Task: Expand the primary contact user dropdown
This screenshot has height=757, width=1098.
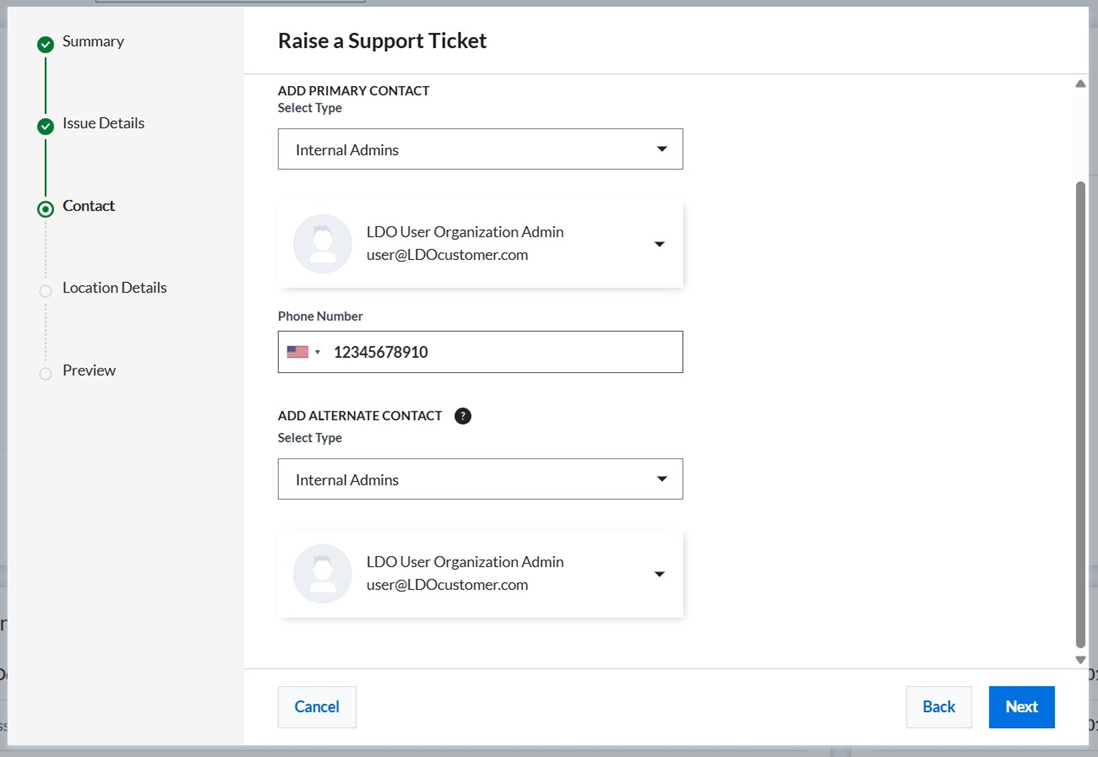Action: tap(659, 244)
